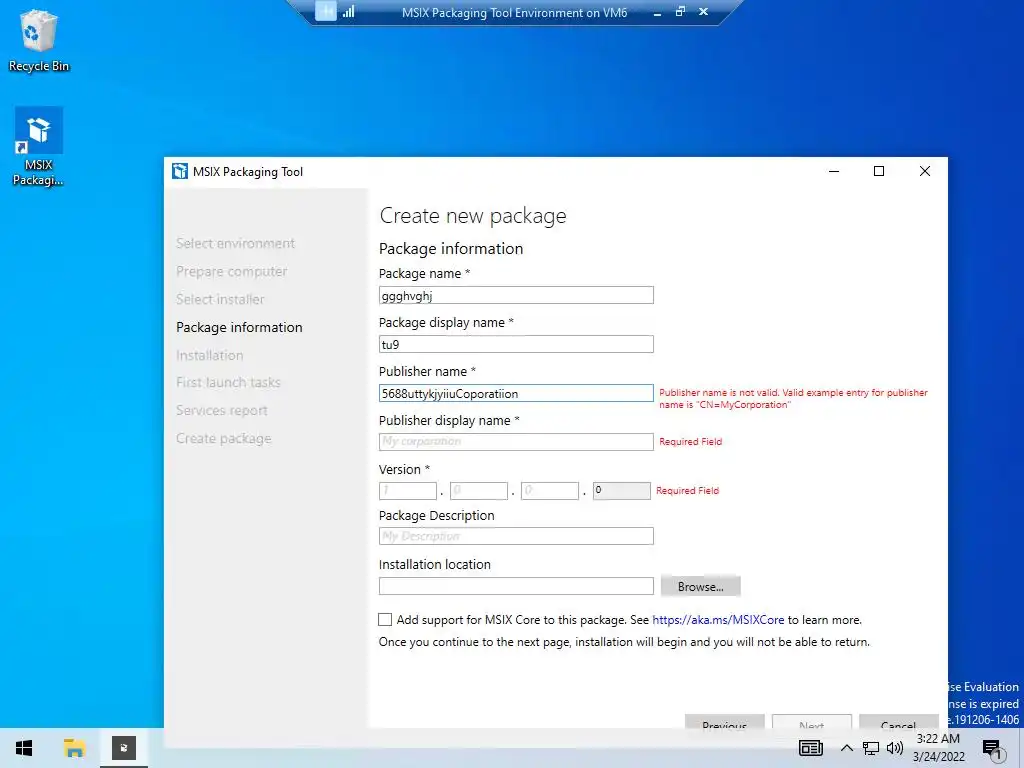
Task: Click the Package name field
Action: click(516, 295)
